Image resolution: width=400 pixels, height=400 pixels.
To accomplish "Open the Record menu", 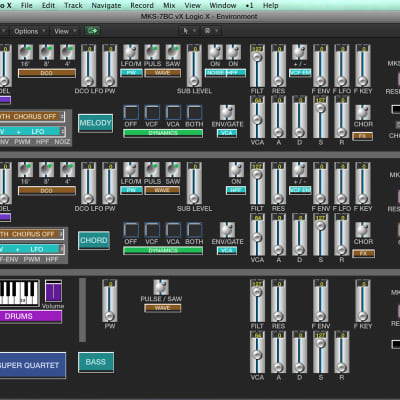I will click(x=142, y=5).
